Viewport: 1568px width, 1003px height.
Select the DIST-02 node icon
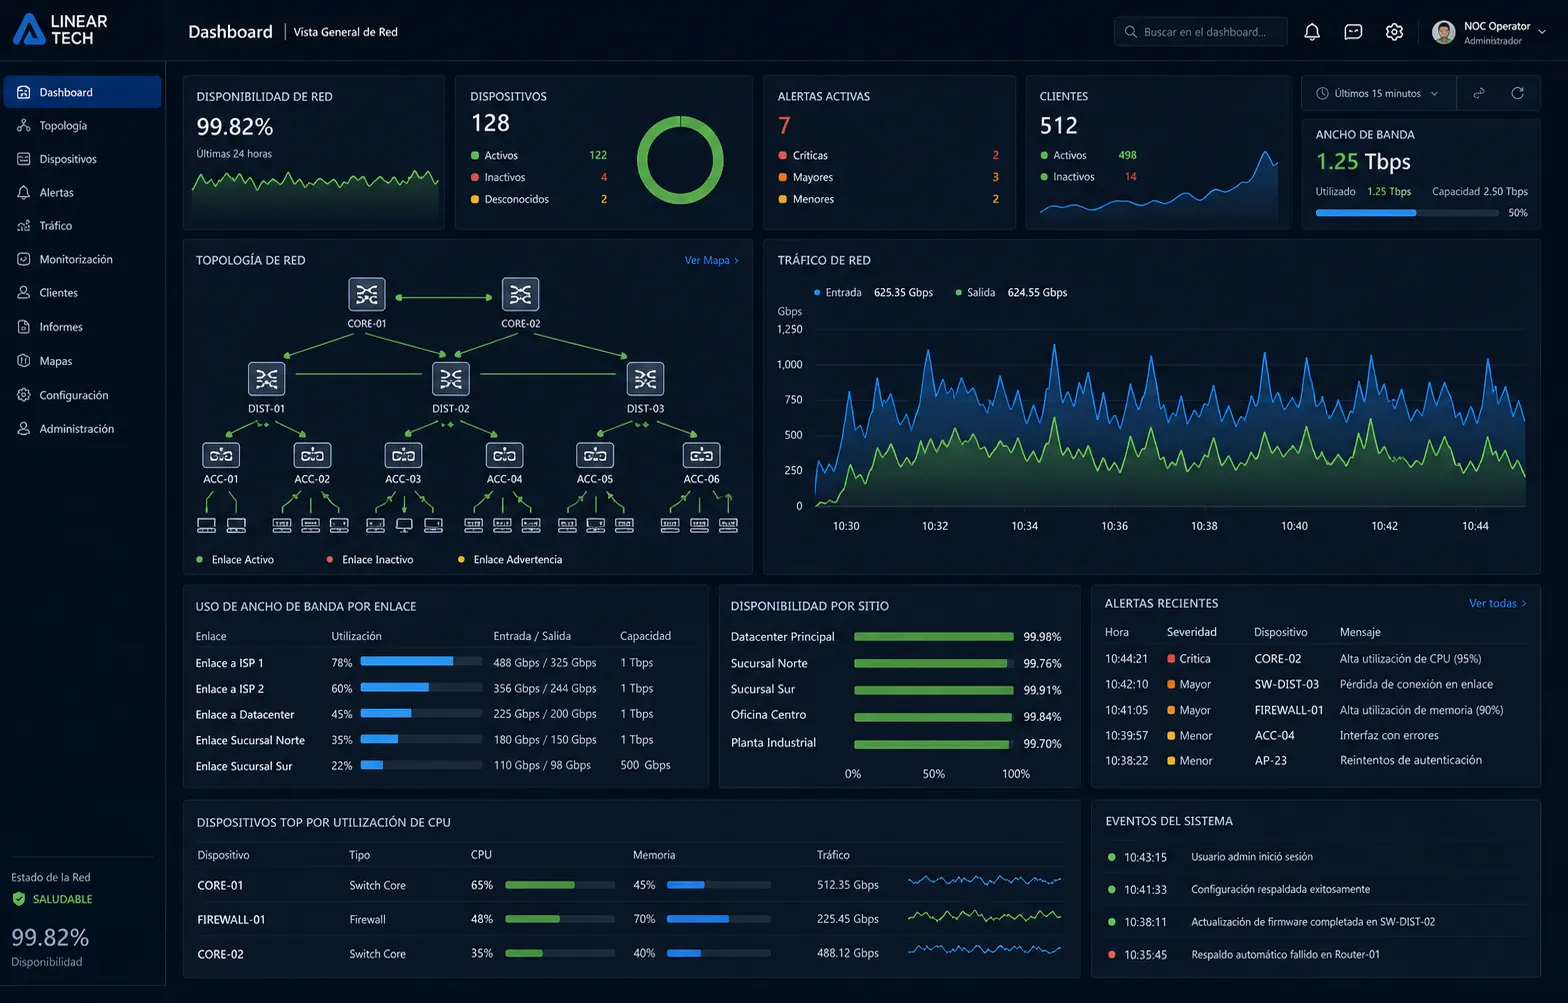tap(450, 379)
